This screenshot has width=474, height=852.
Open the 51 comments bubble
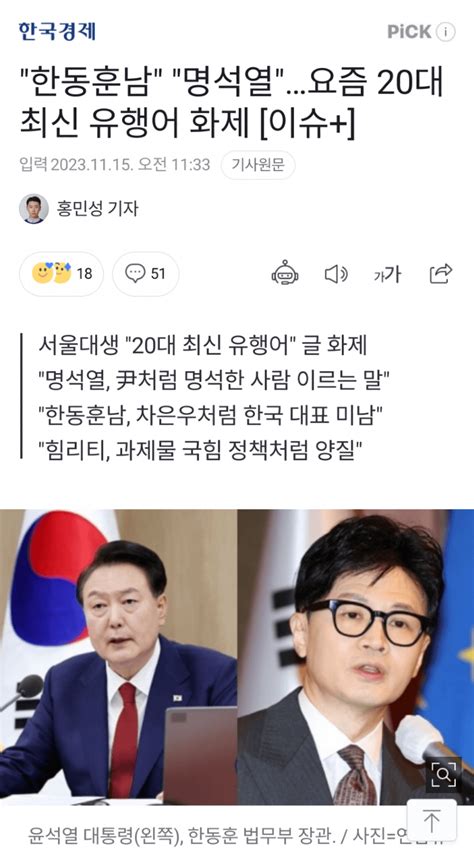pos(146,273)
